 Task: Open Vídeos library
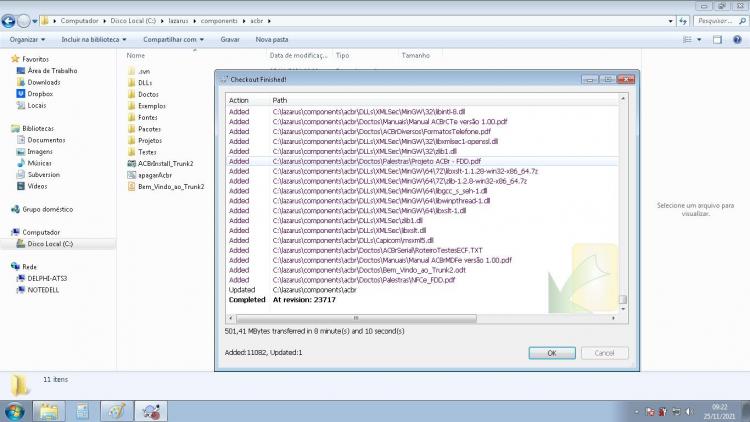click(x=32, y=186)
